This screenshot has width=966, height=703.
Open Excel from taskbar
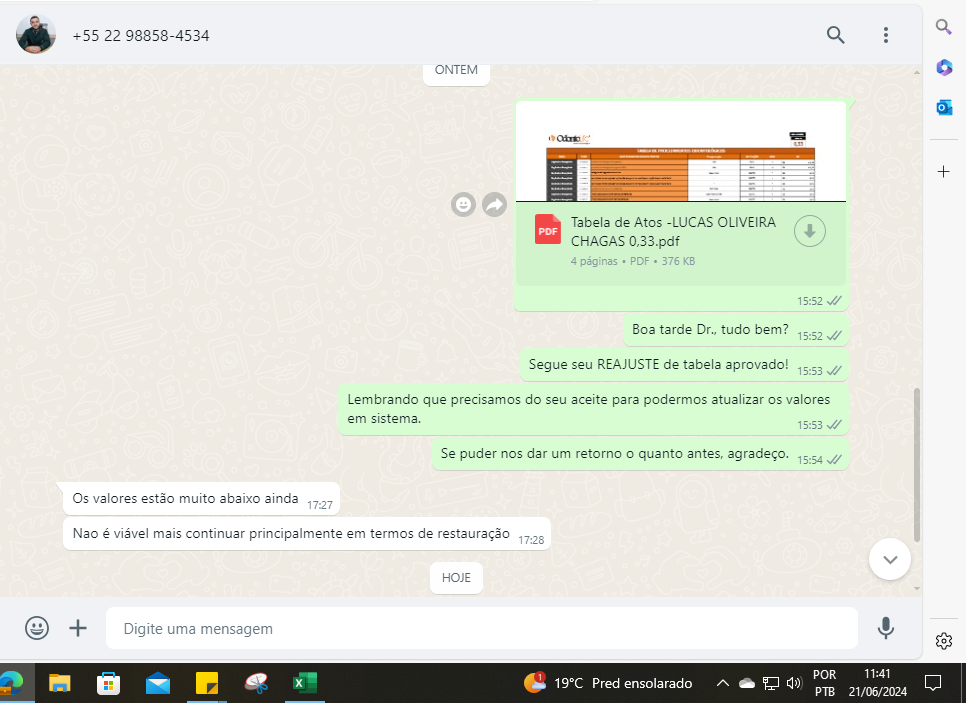pyautogui.click(x=304, y=683)
